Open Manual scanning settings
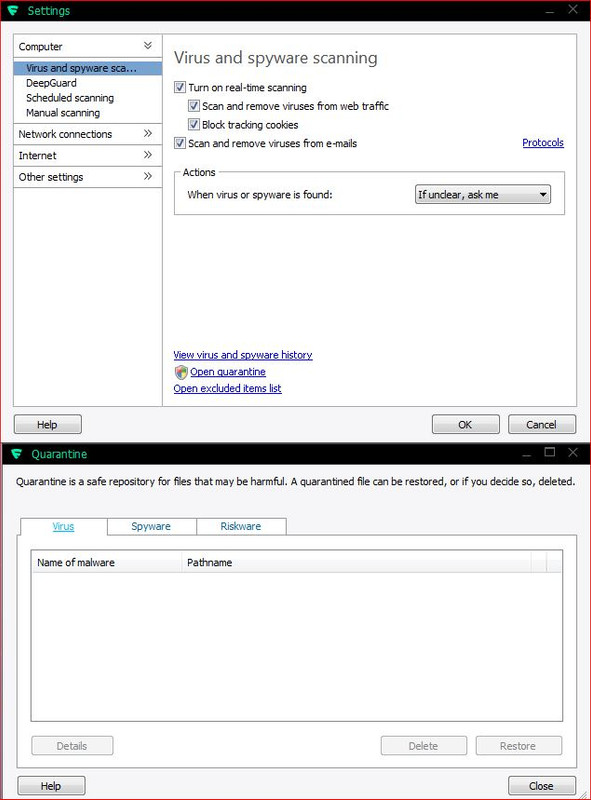The image size is (591, 800). [63, 112]
